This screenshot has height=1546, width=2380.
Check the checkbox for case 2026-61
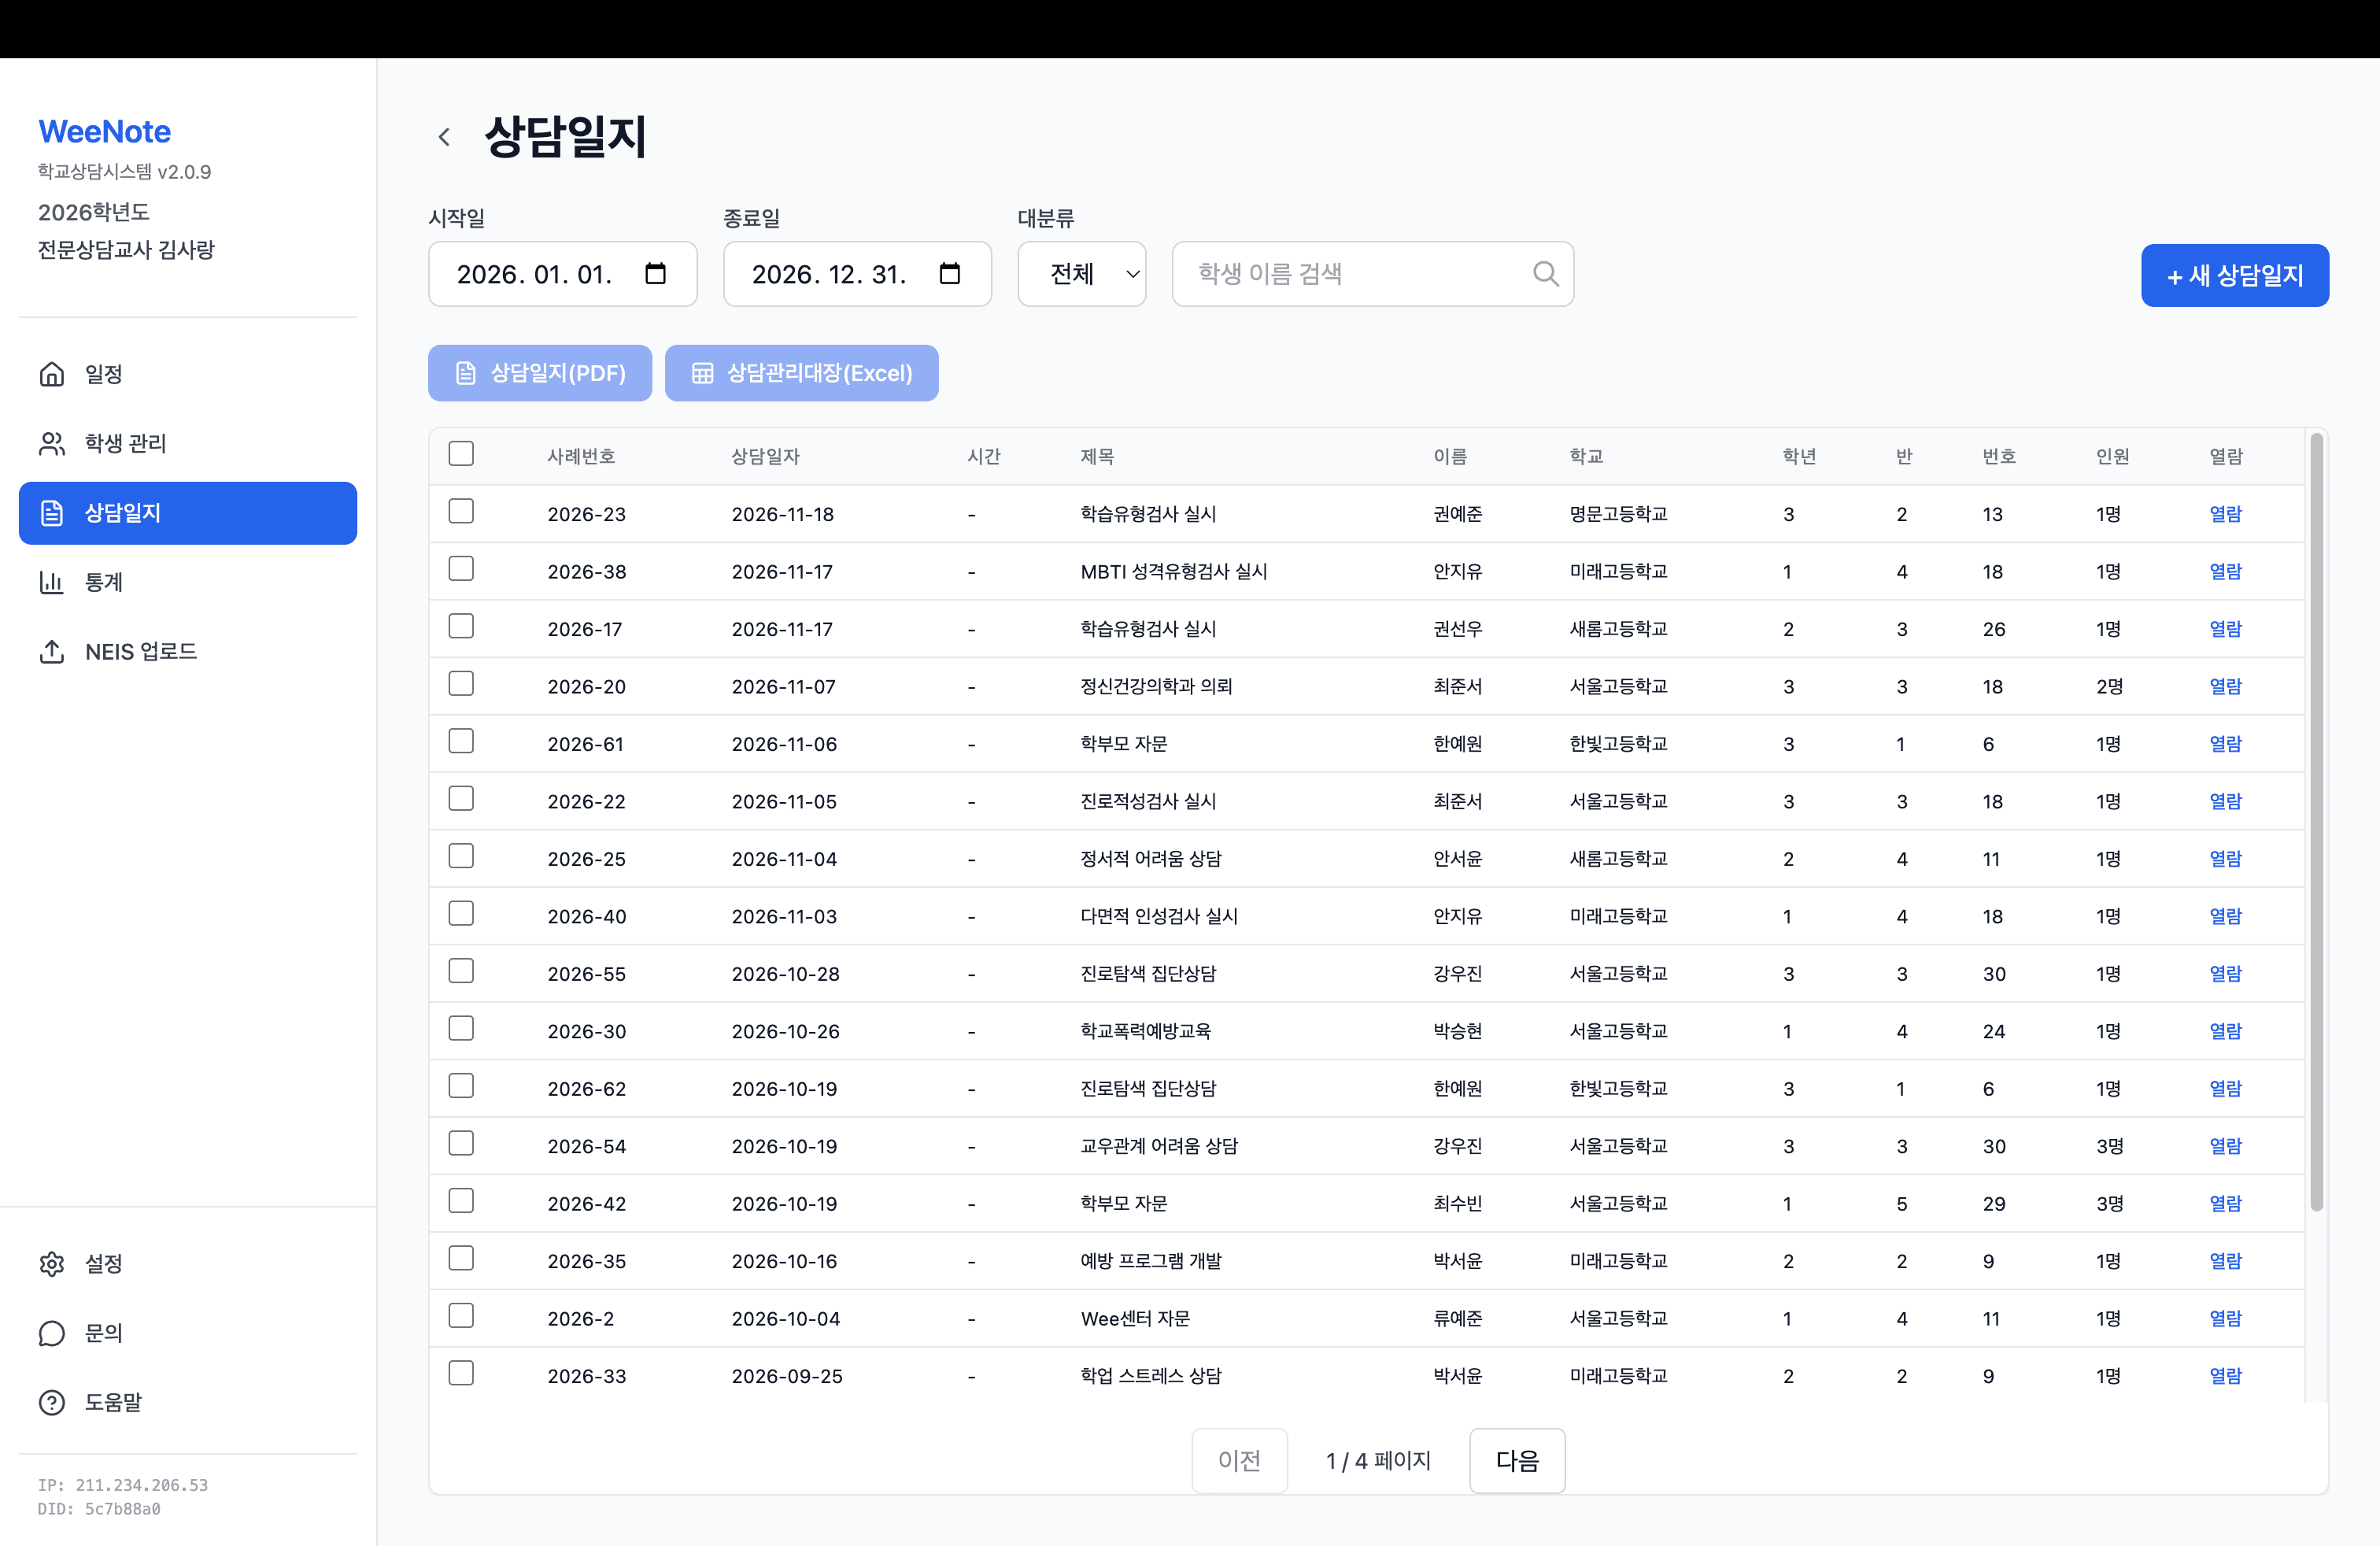tap(461, 741)
